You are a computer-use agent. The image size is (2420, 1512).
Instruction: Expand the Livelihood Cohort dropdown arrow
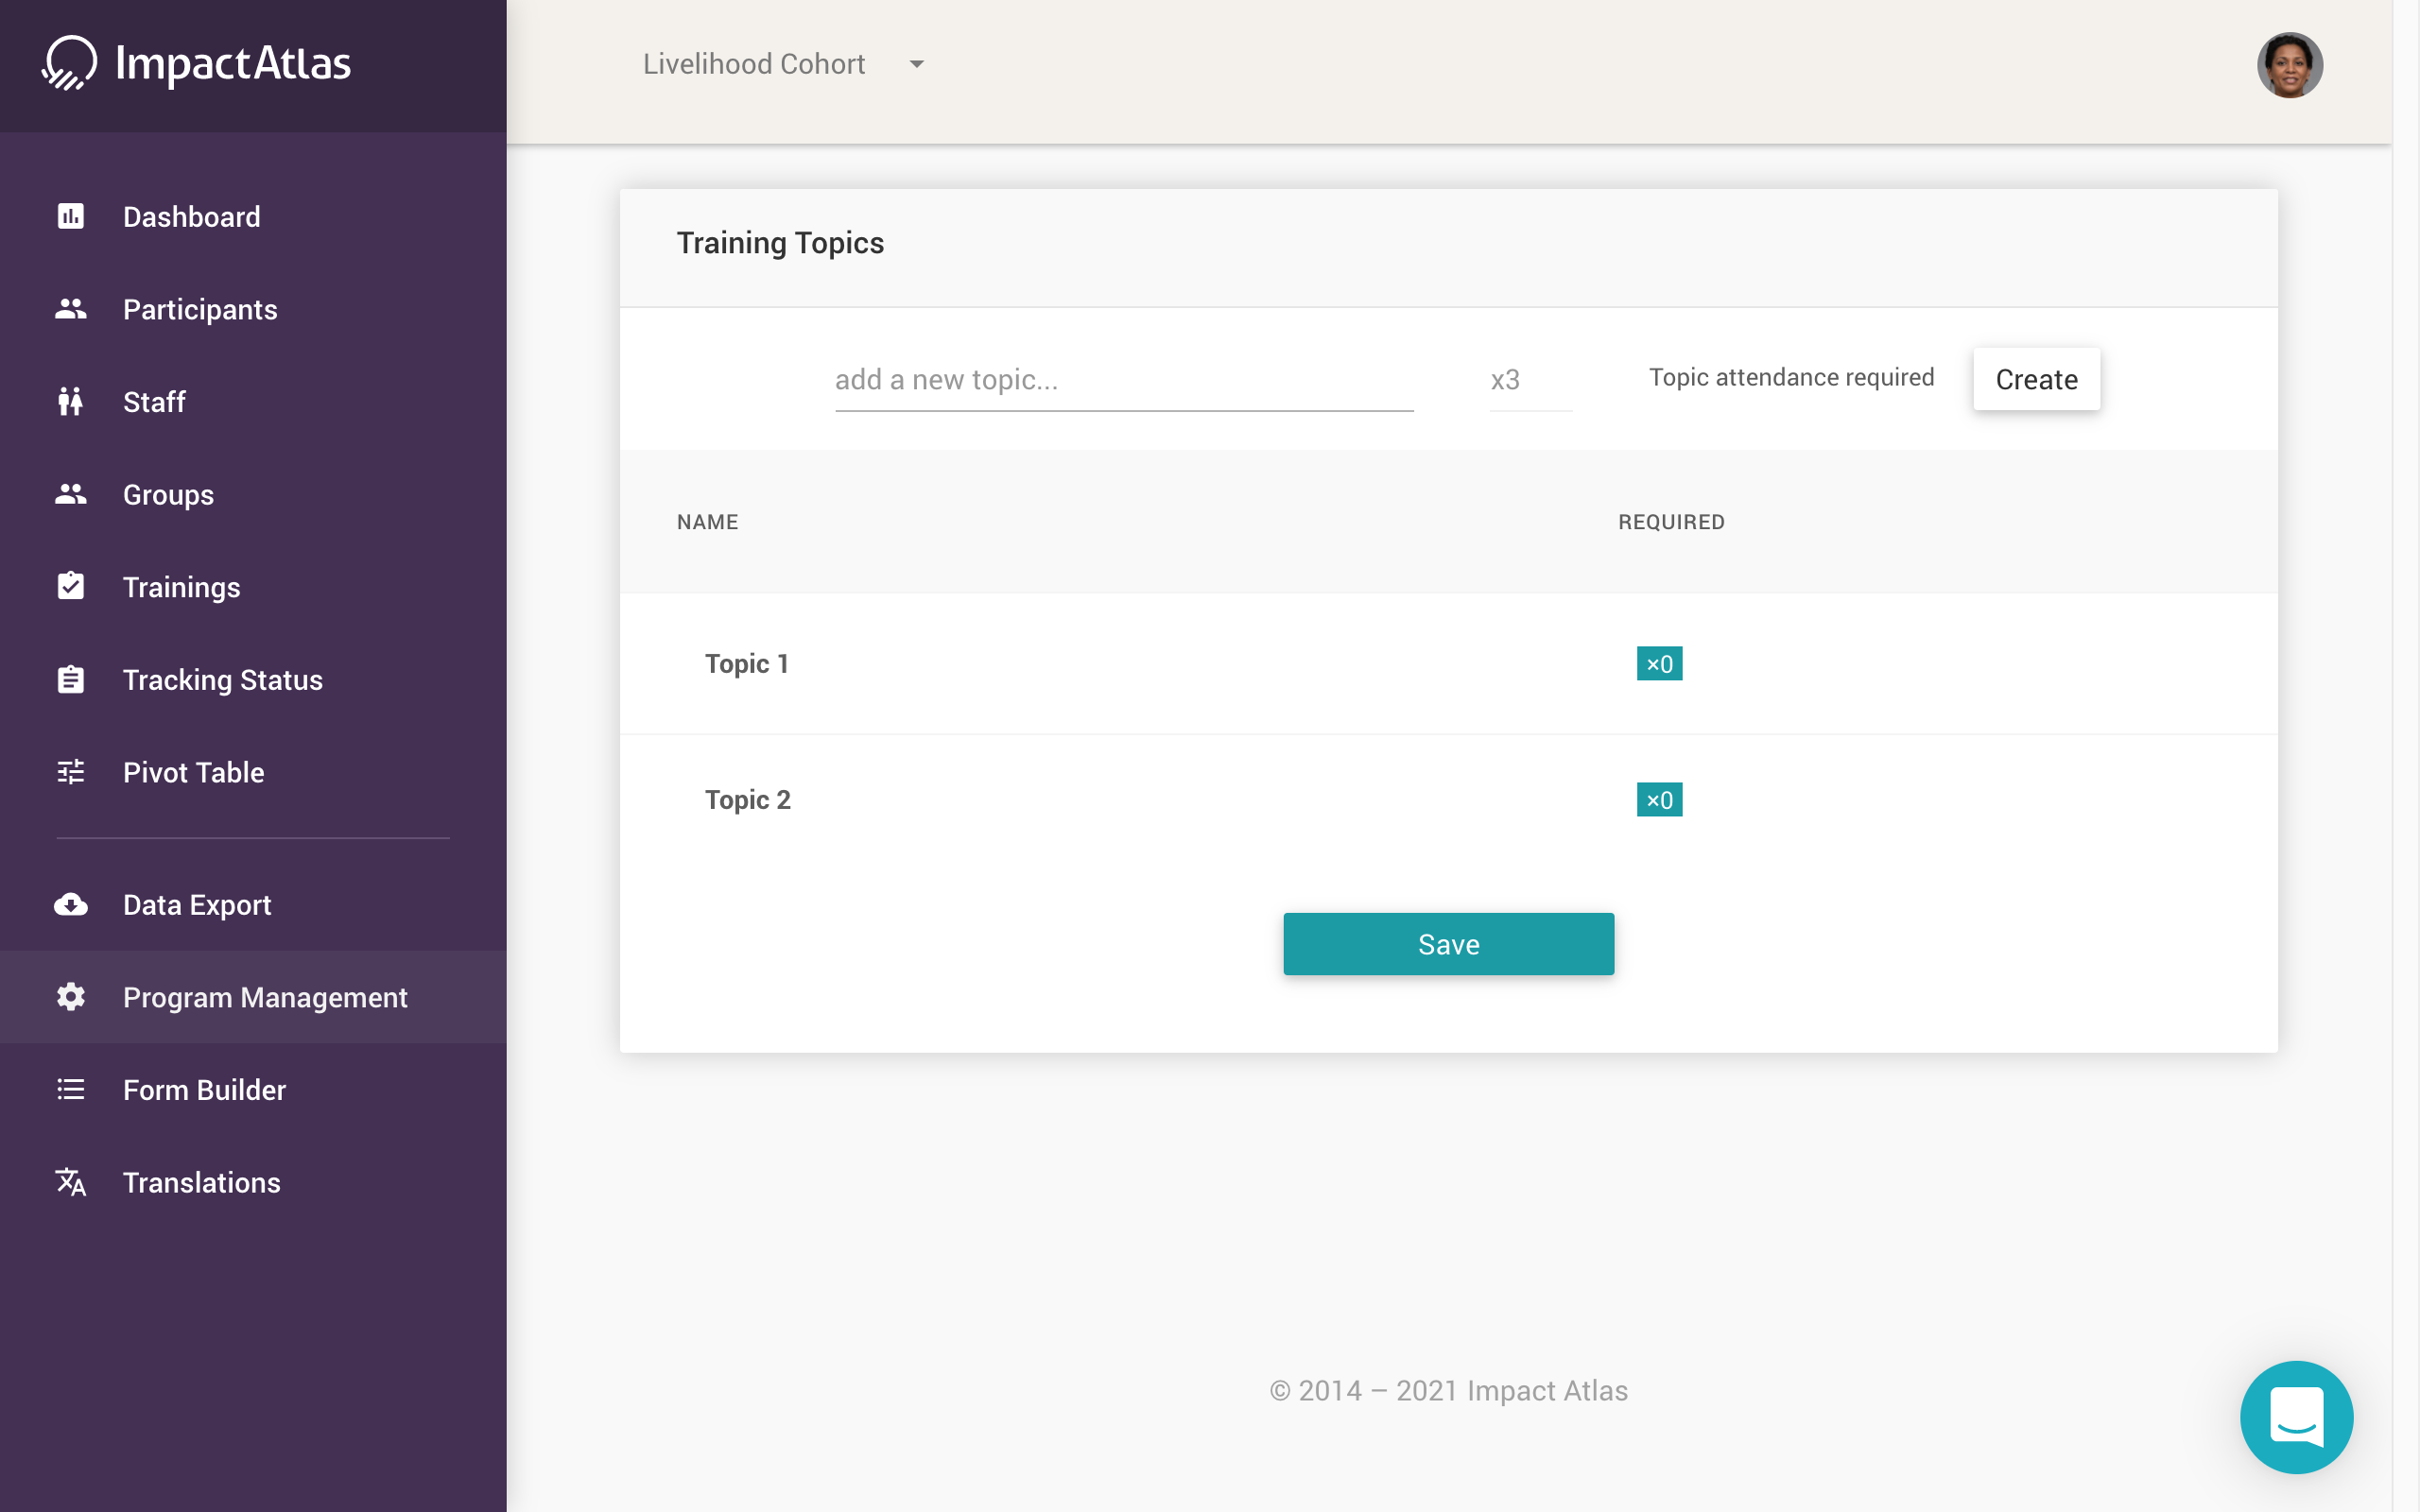point(916,64)
